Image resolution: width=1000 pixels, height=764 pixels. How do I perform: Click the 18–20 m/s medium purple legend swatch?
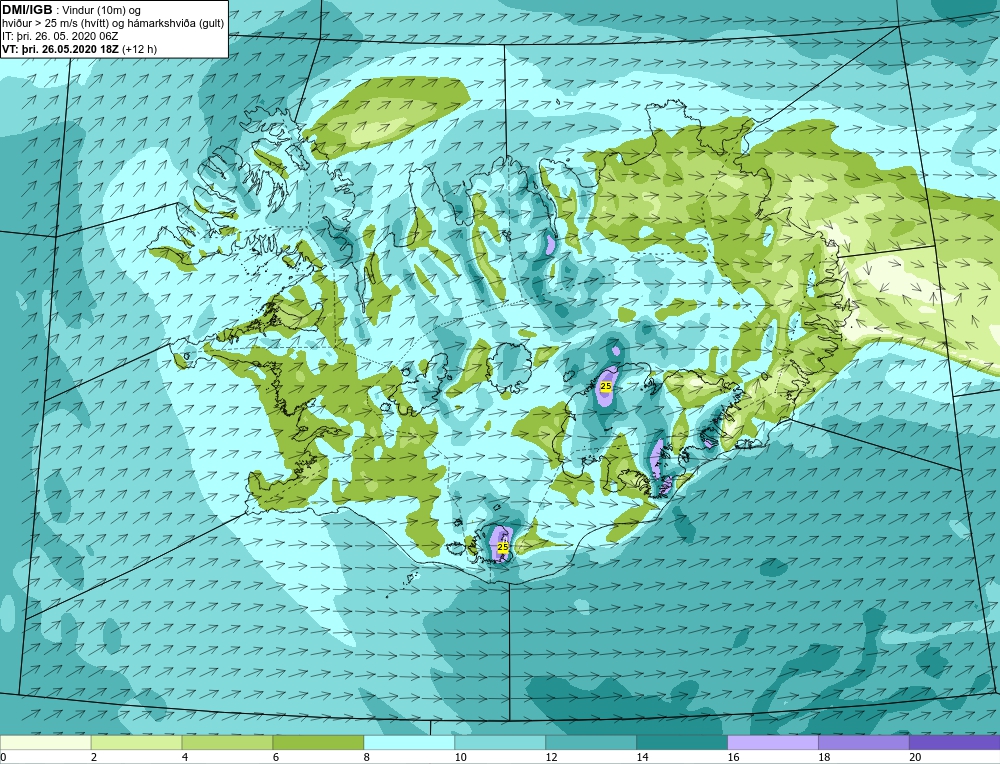pyautogui.click(x=864, y=742)
